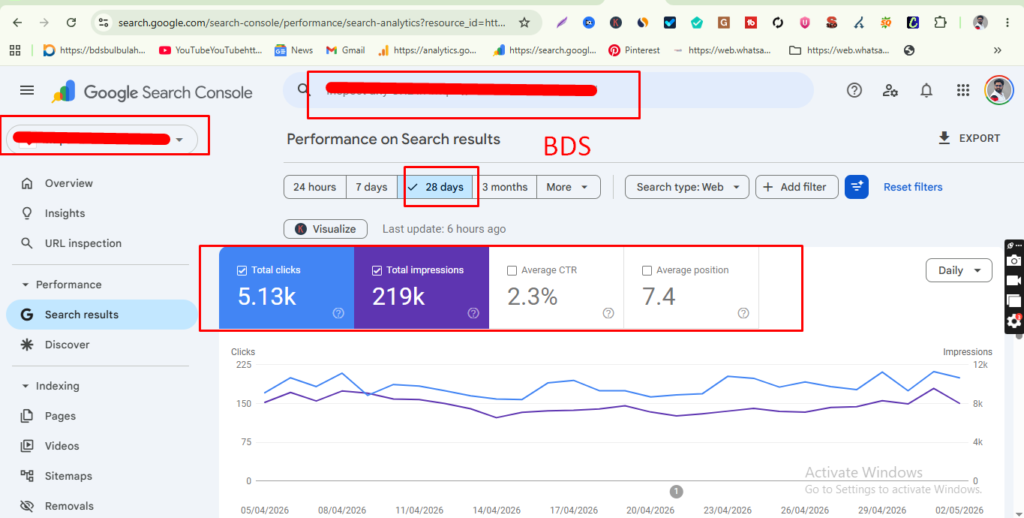Screen dimensions: 1024x518
Task: Open the property selector dropdown
Action: (102, 139)
